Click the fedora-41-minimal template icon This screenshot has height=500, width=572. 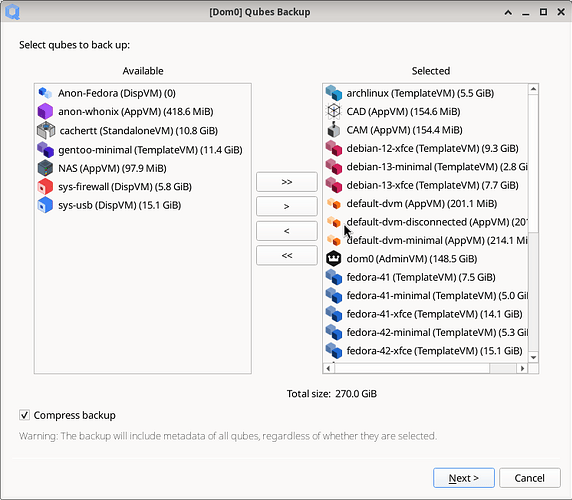(x=333, y=295)
